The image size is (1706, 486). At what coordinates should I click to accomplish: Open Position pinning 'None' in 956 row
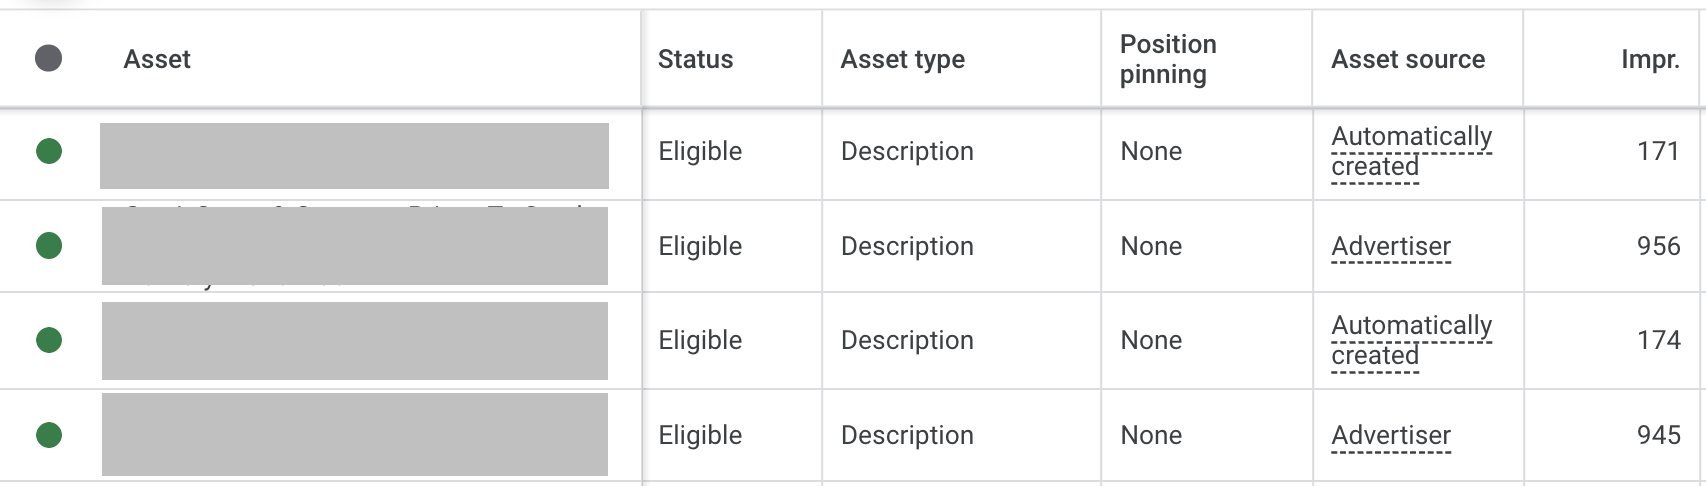[1151, 246]
